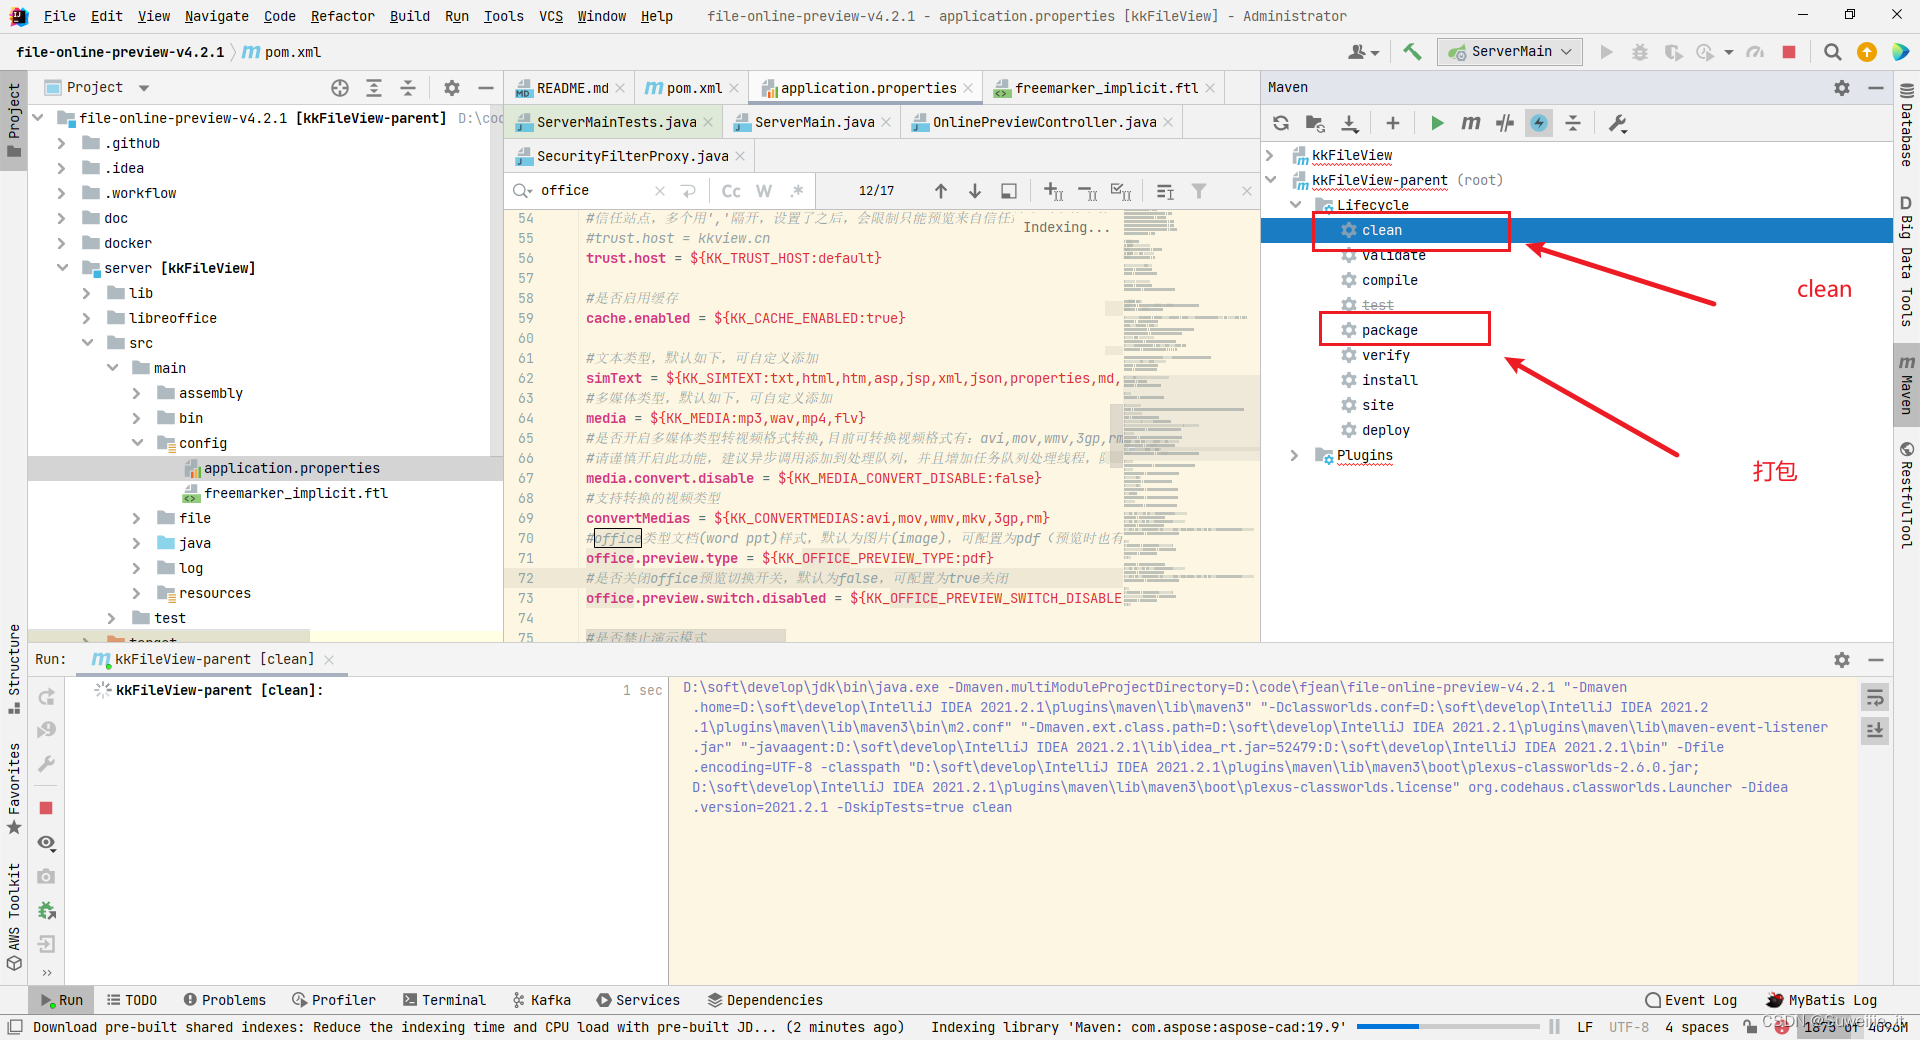This screenshot has width=1920, height=1040.
Task: Stop the running ServerMain process
Action: [1789, 52]
